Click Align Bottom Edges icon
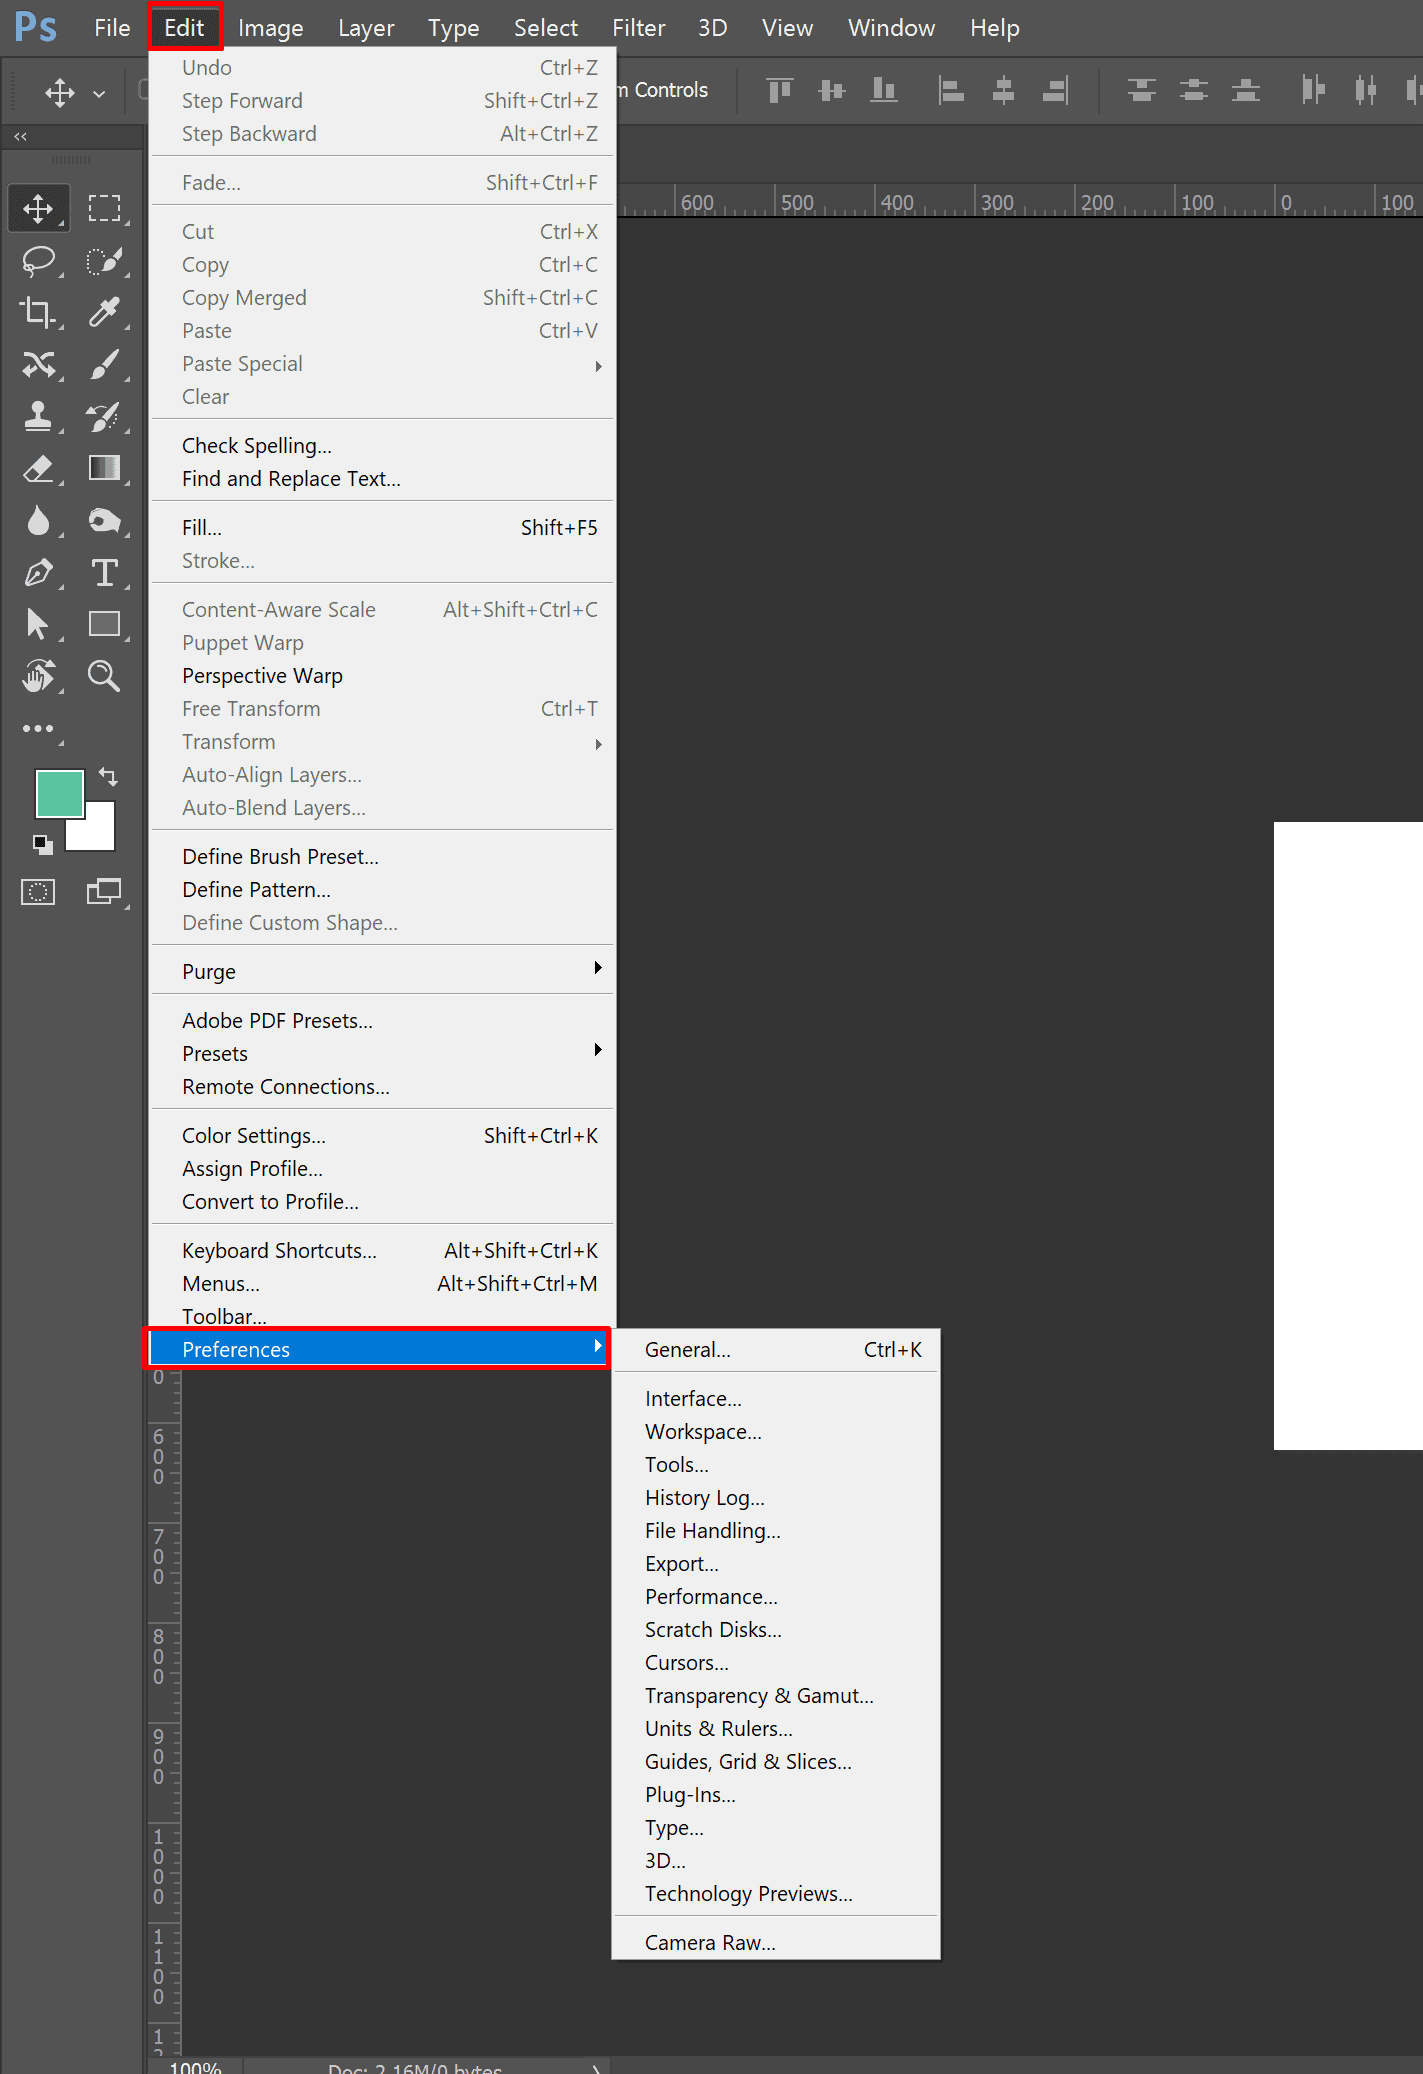 pyautogui.click(x=884, y=91)
